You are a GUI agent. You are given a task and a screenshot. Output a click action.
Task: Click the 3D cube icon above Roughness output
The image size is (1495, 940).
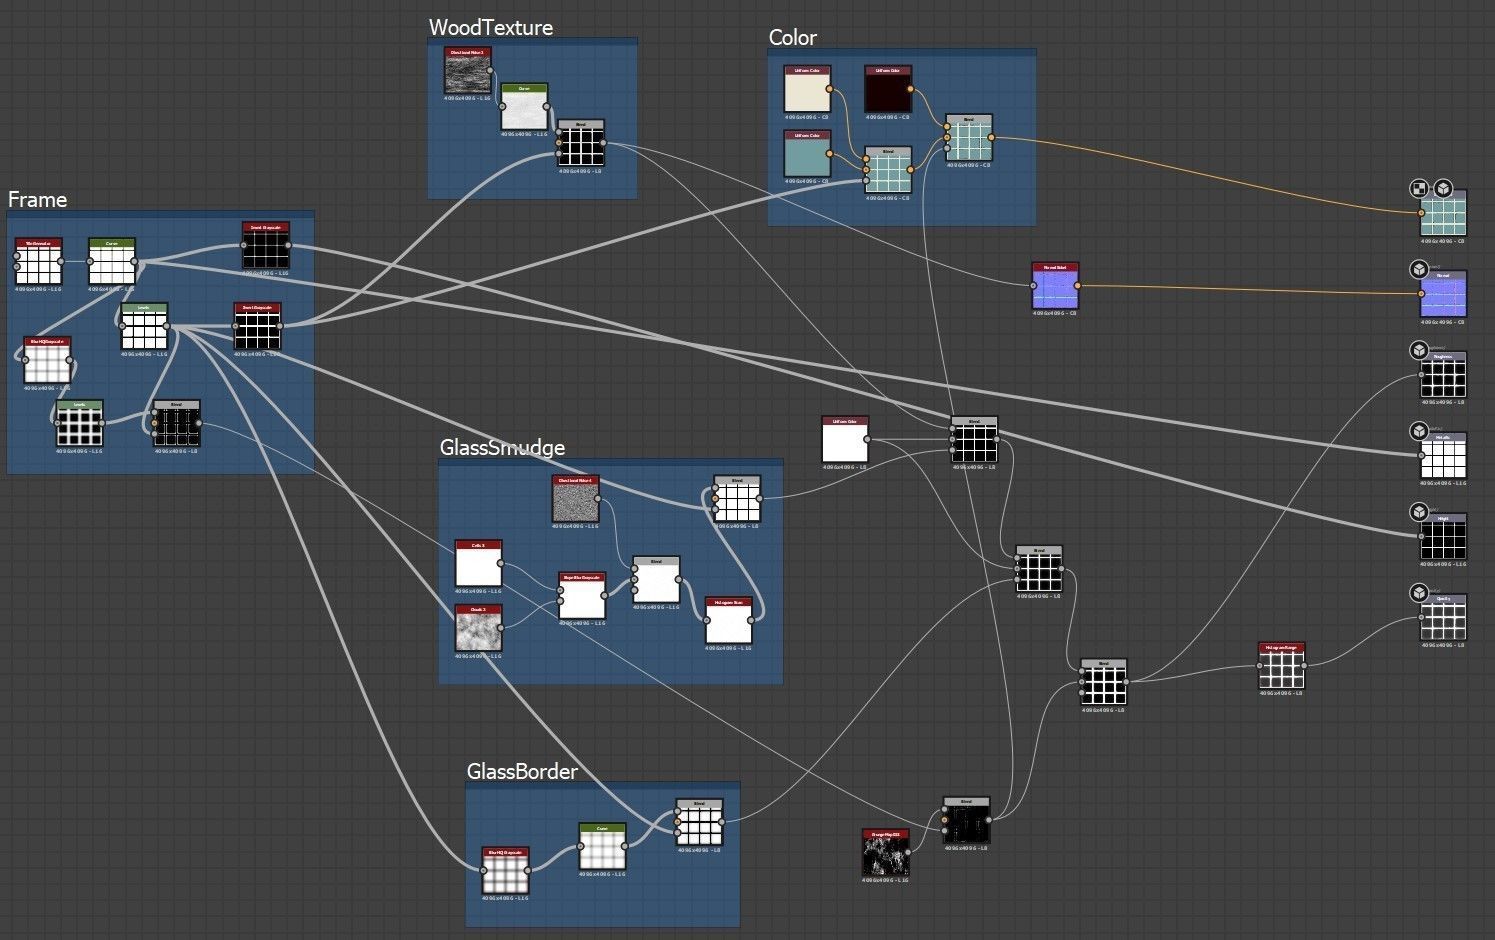pos(1419,350)
